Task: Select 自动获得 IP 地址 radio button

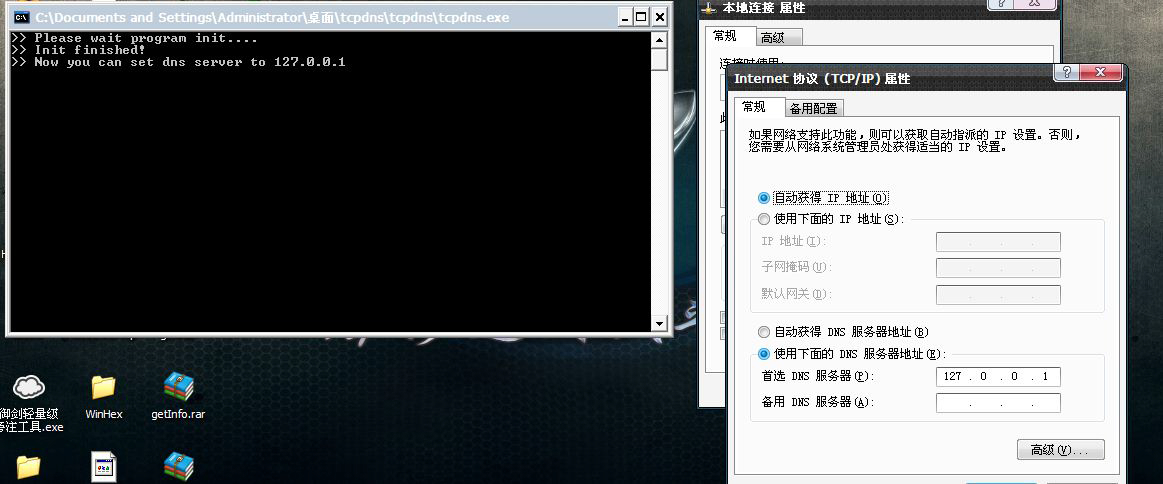Action: coord(764,198)
